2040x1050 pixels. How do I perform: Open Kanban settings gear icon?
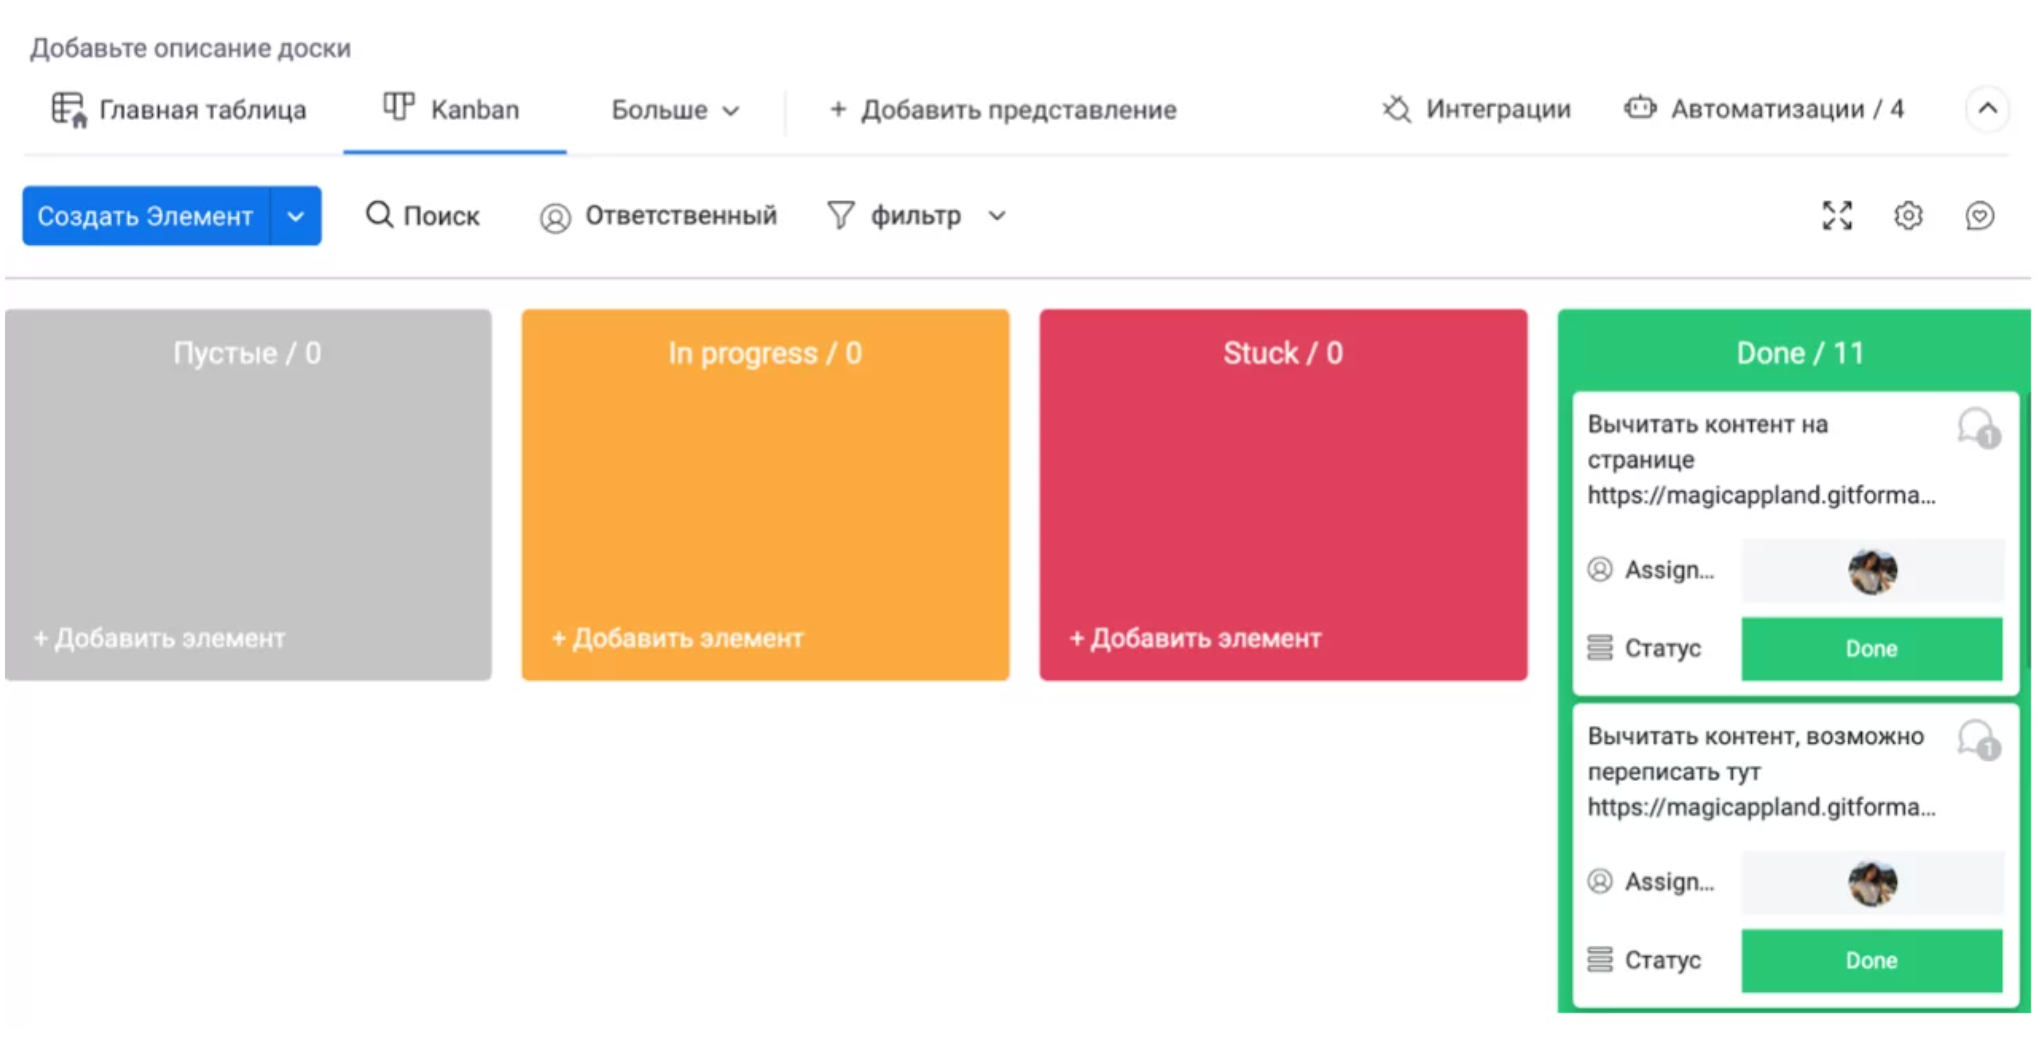[x=1908, y=216]
